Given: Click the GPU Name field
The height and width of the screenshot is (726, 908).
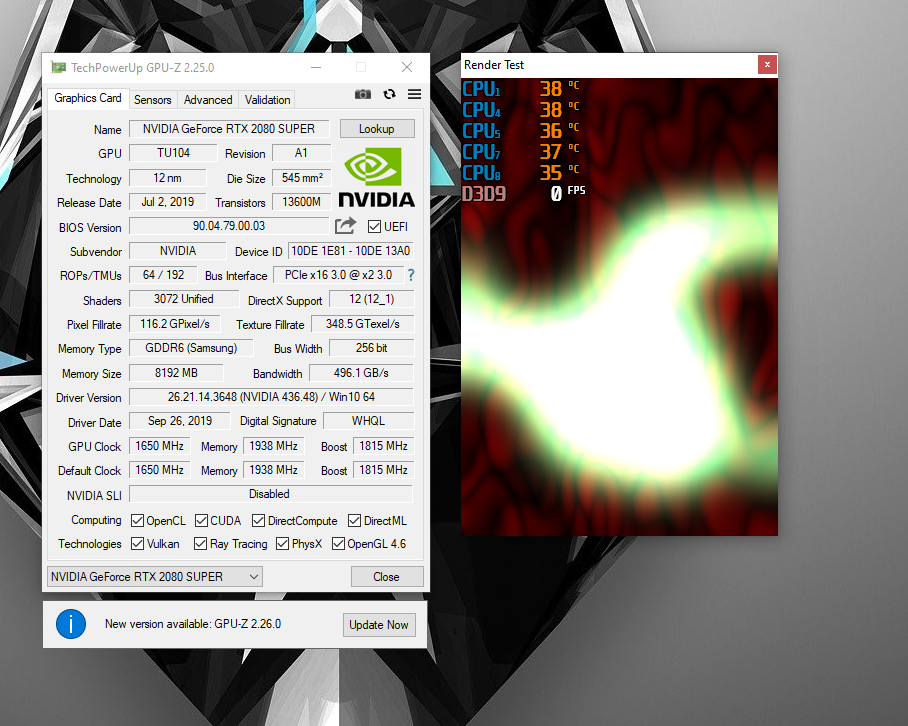Looking at the screenshot, I should 229,129.
